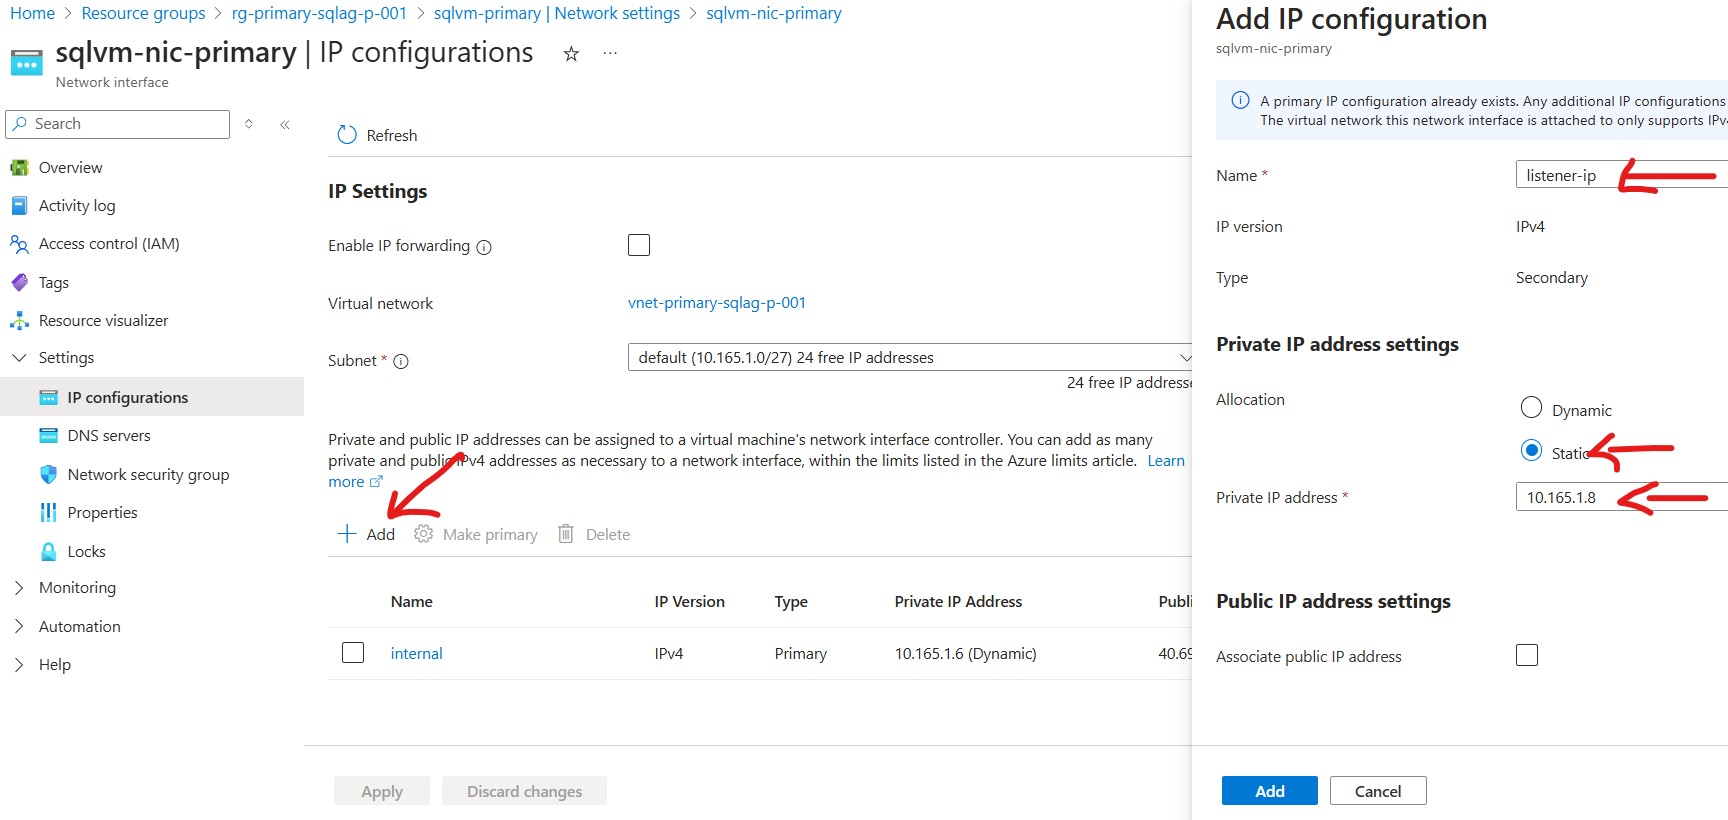The width and height of the screenshot is (1728, 820).
Task: Click the Private IP Address column header
Action: tap(958, 602)
